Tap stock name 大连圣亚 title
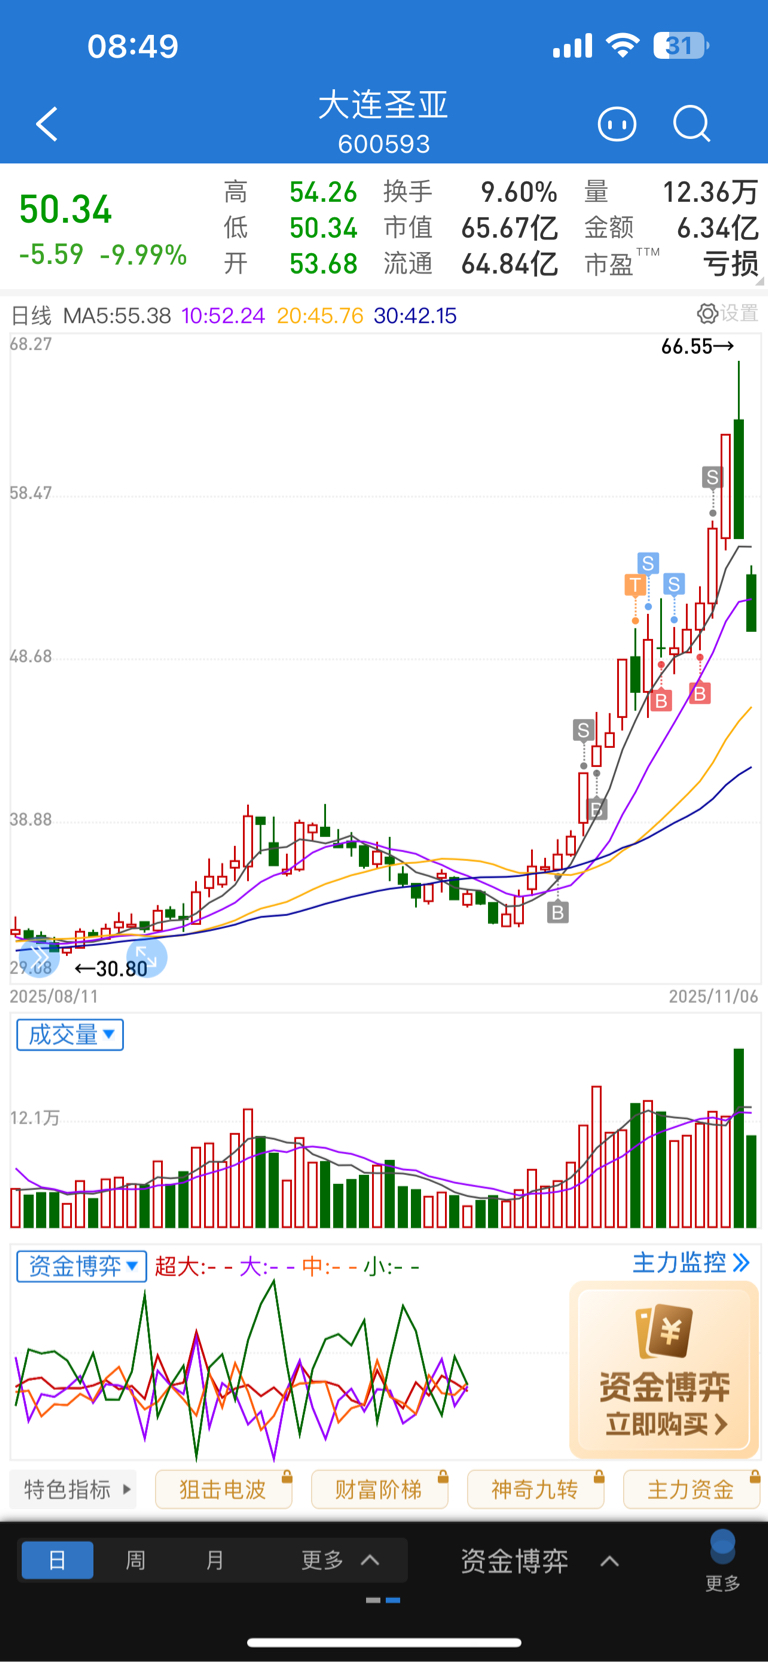This screenshot has height=1662, width=768. pos(383,105)
